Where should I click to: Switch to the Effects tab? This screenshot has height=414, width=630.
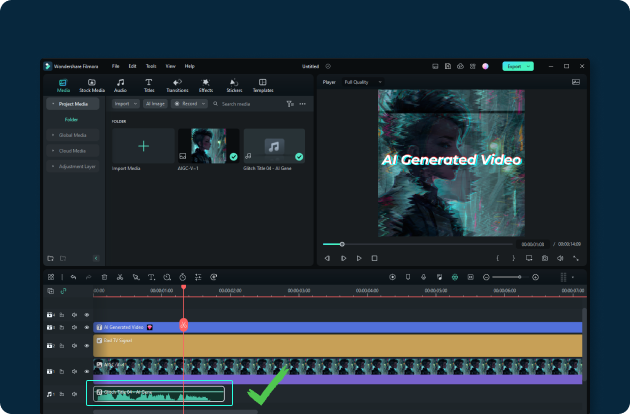pos(206,86)
